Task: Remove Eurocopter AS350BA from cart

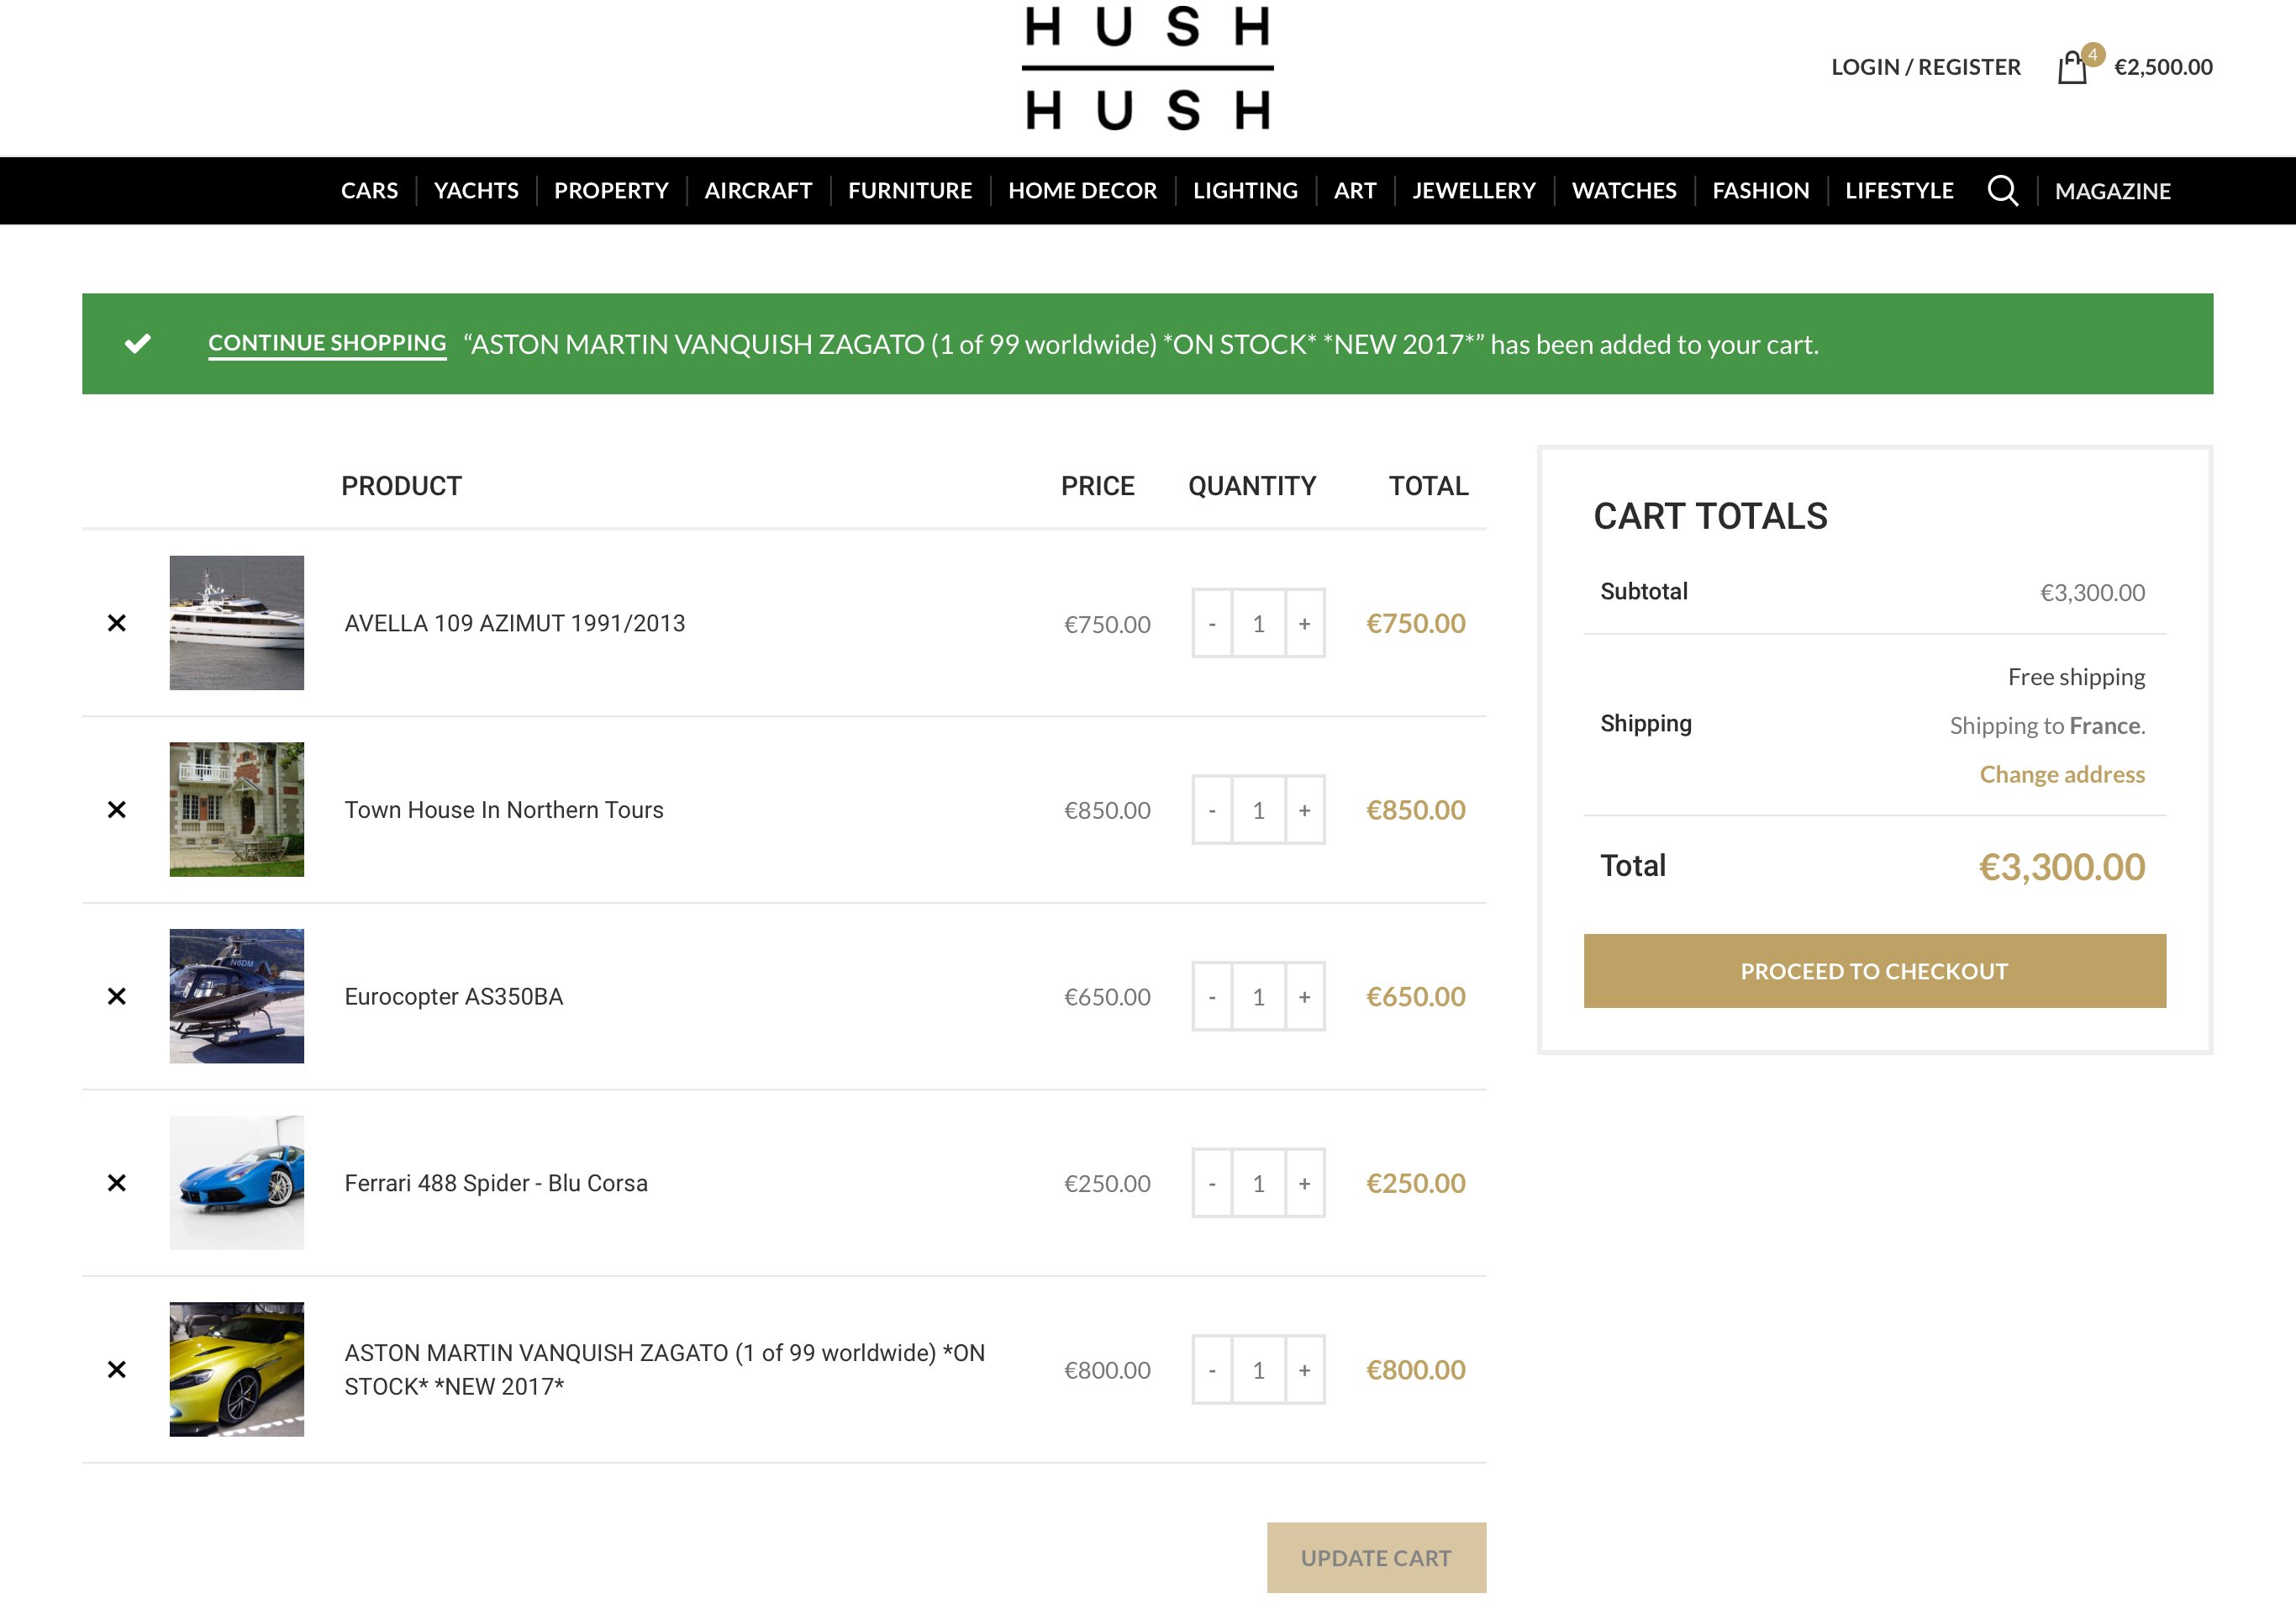Action: [x=117, y=996]
